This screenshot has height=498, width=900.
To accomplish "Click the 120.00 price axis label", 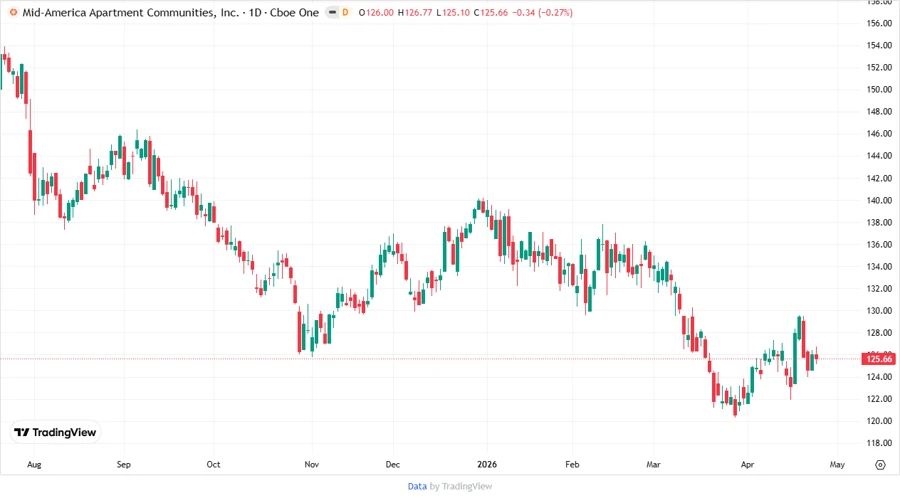I will [x=879, y=421].
